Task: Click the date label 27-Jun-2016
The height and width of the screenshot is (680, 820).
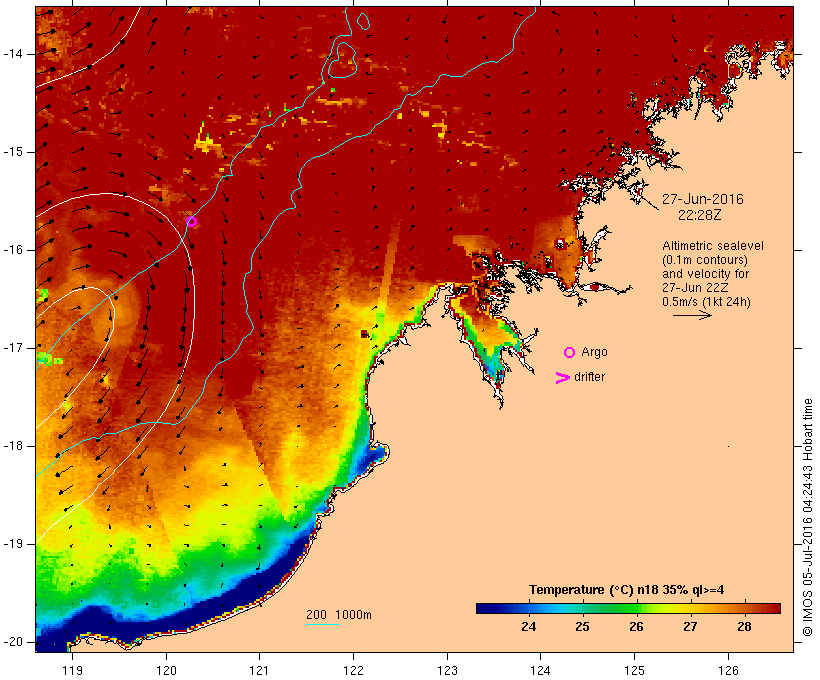Action: 702,199
